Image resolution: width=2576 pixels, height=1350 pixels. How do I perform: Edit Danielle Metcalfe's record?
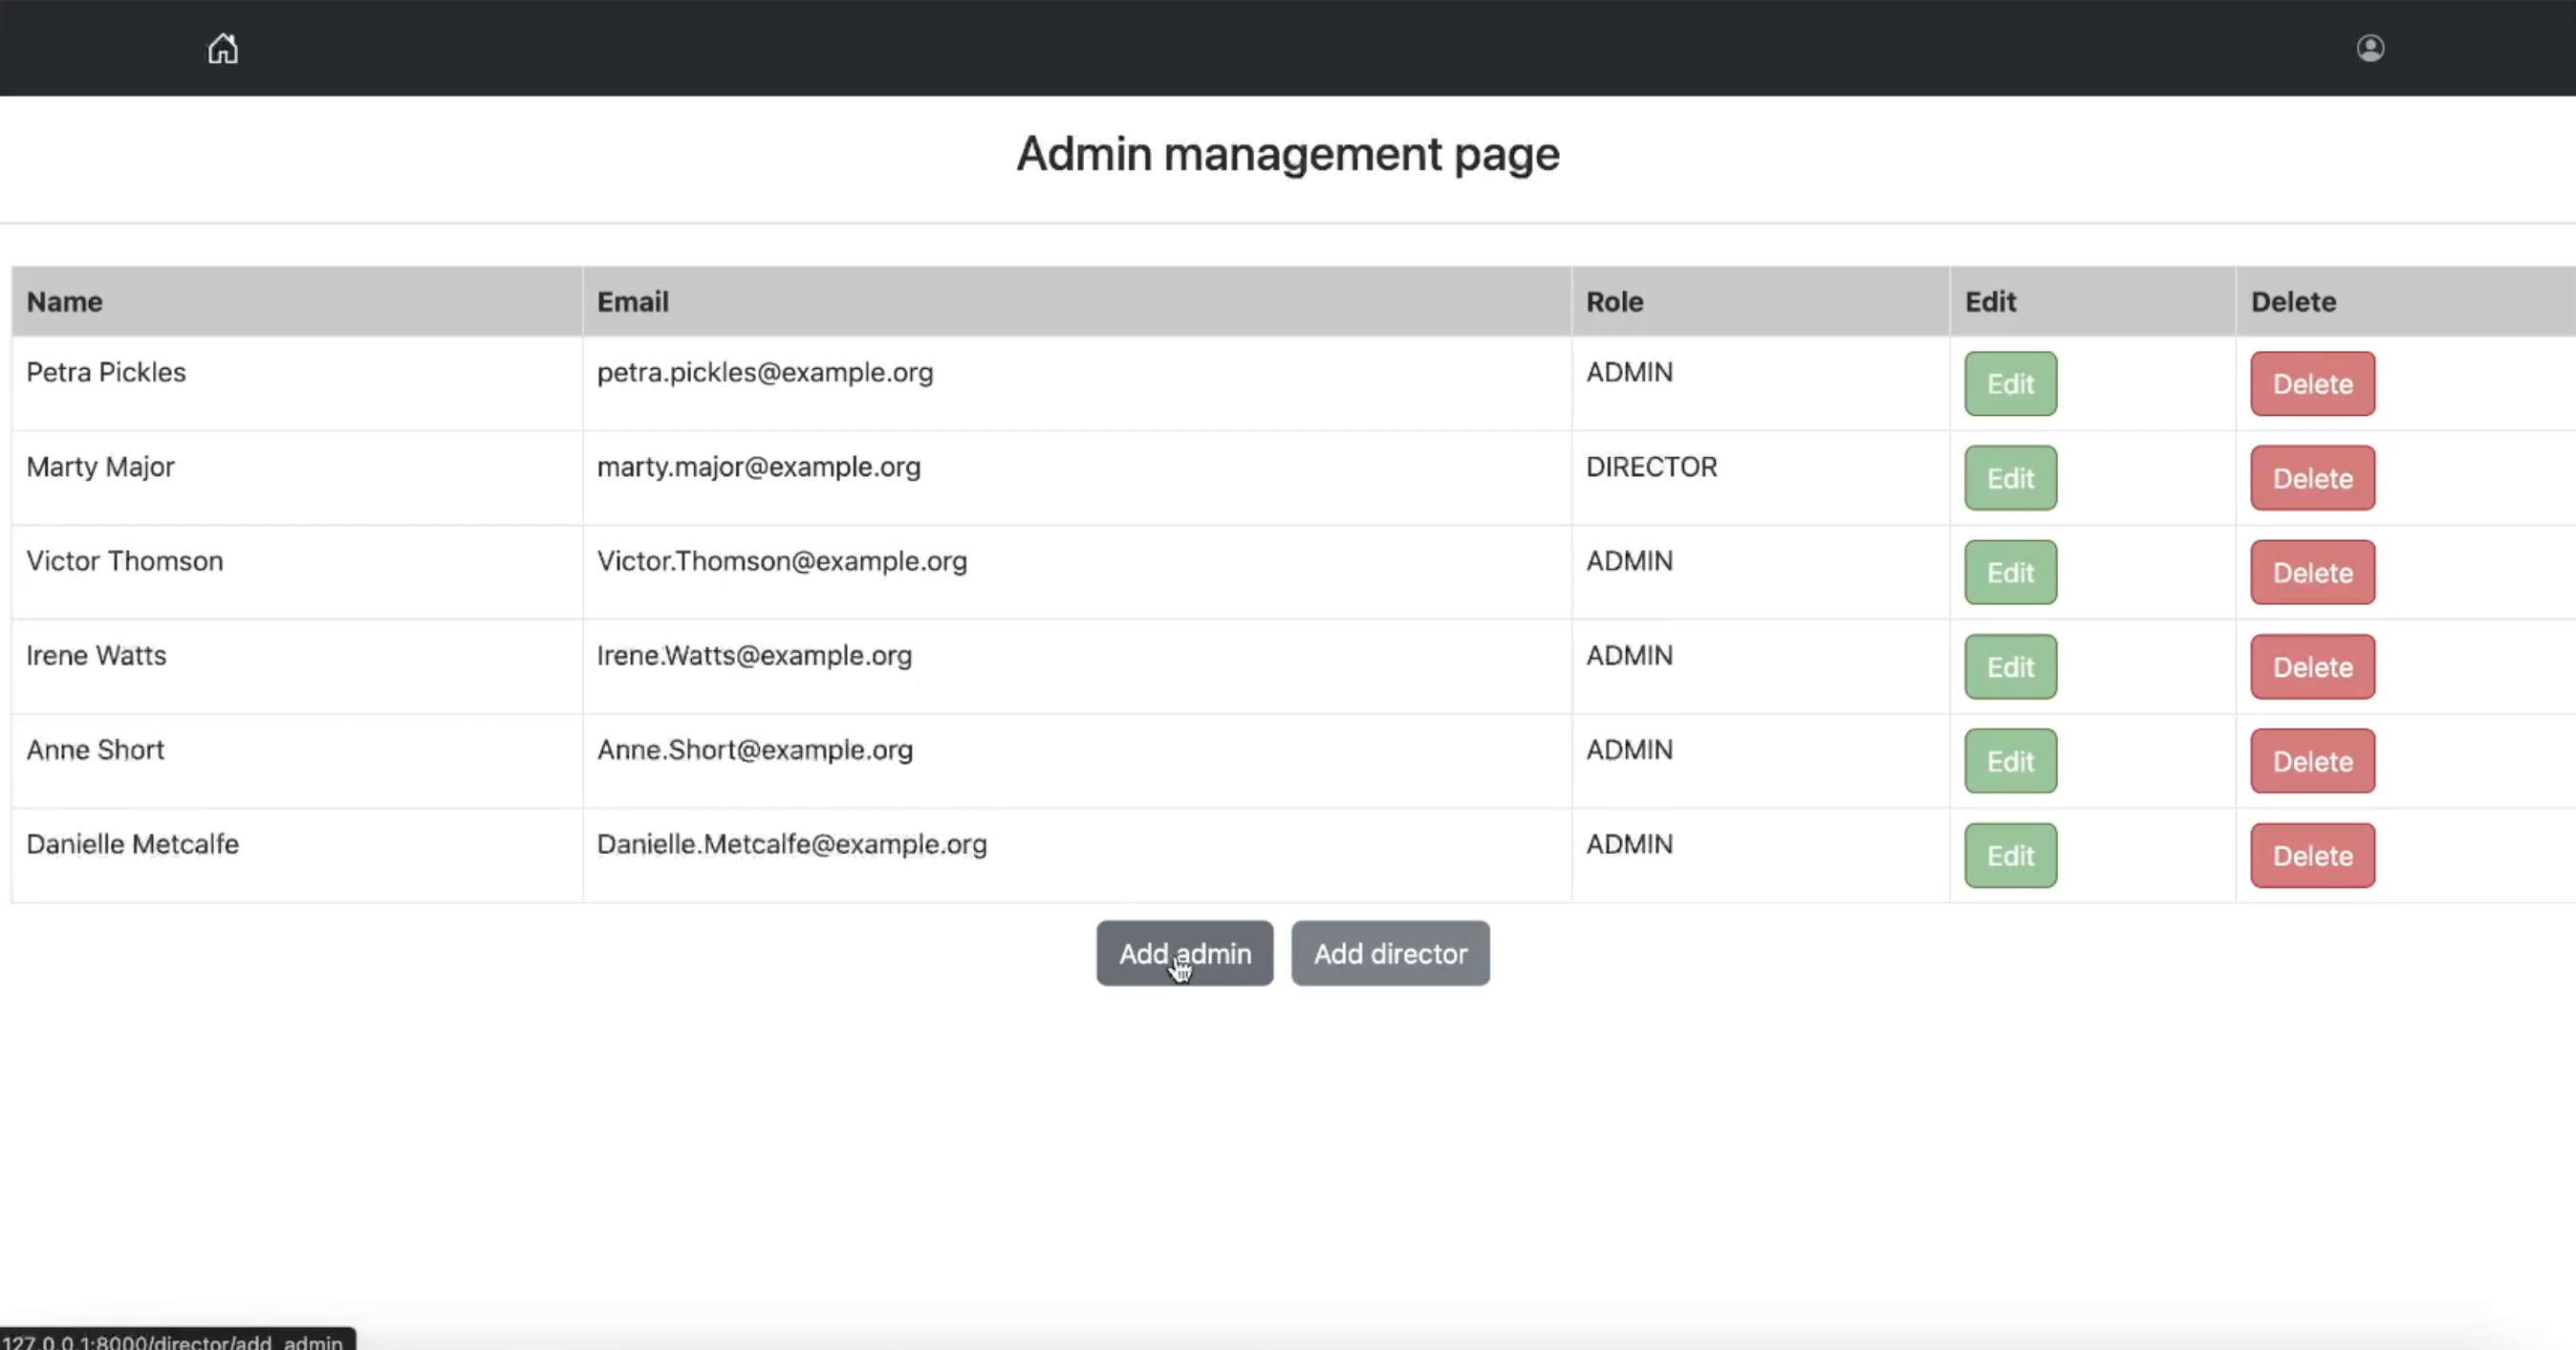tap(2010, 856)
